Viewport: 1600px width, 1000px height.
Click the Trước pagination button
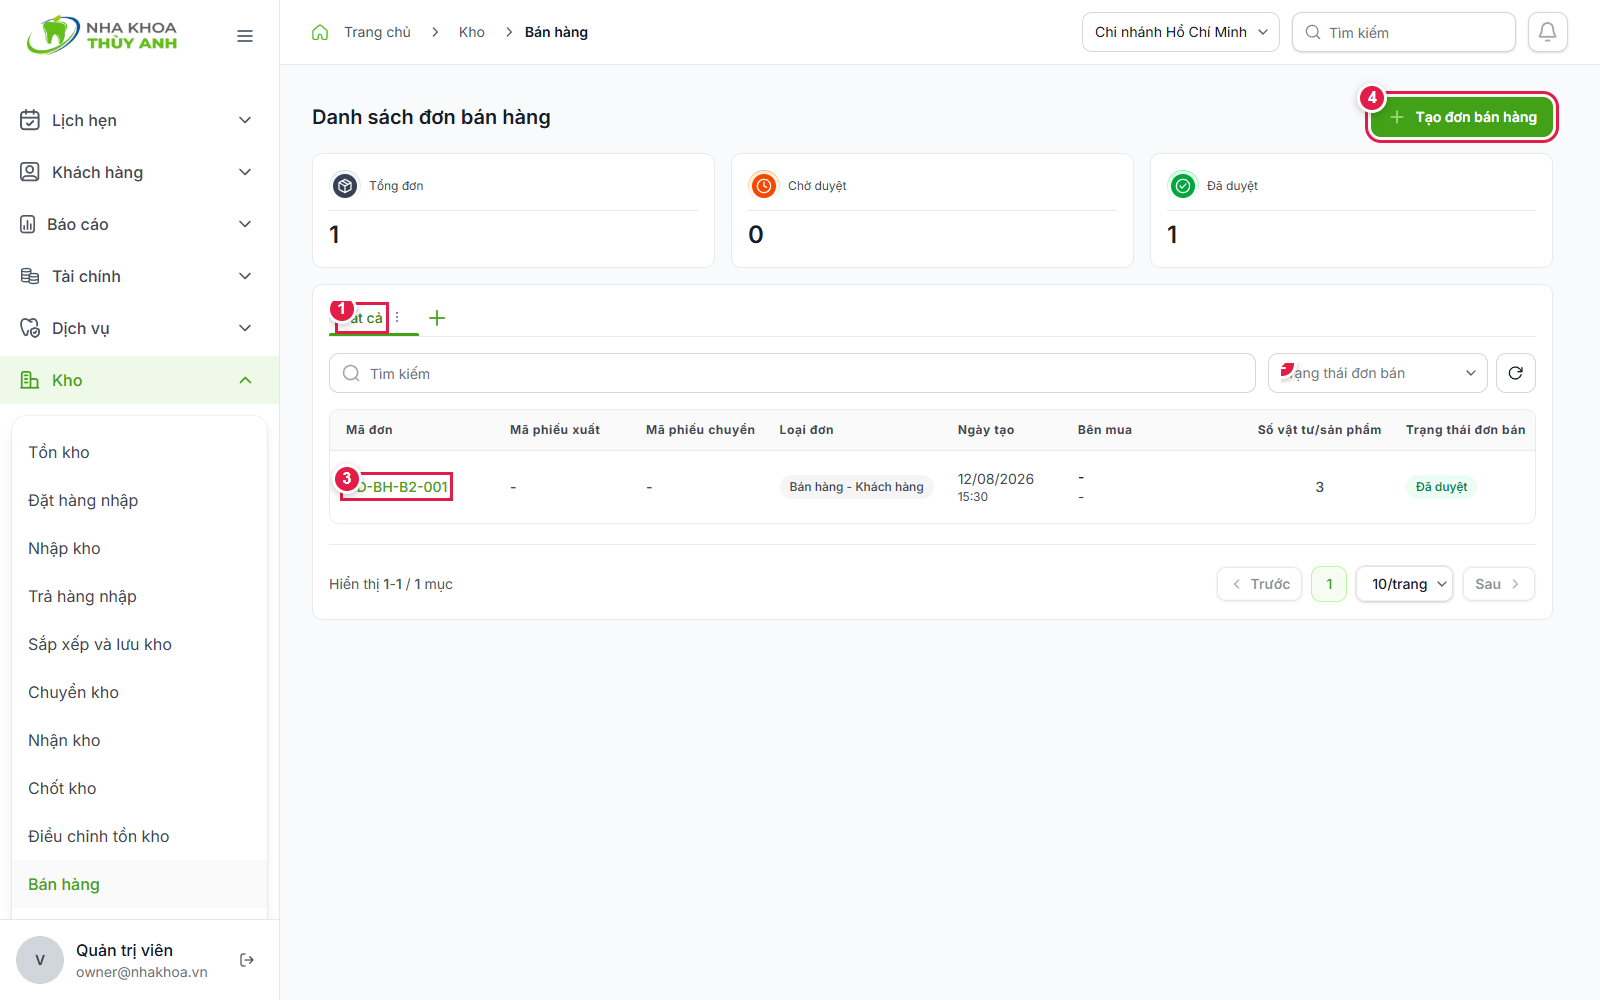click(x=1260, y=584)
